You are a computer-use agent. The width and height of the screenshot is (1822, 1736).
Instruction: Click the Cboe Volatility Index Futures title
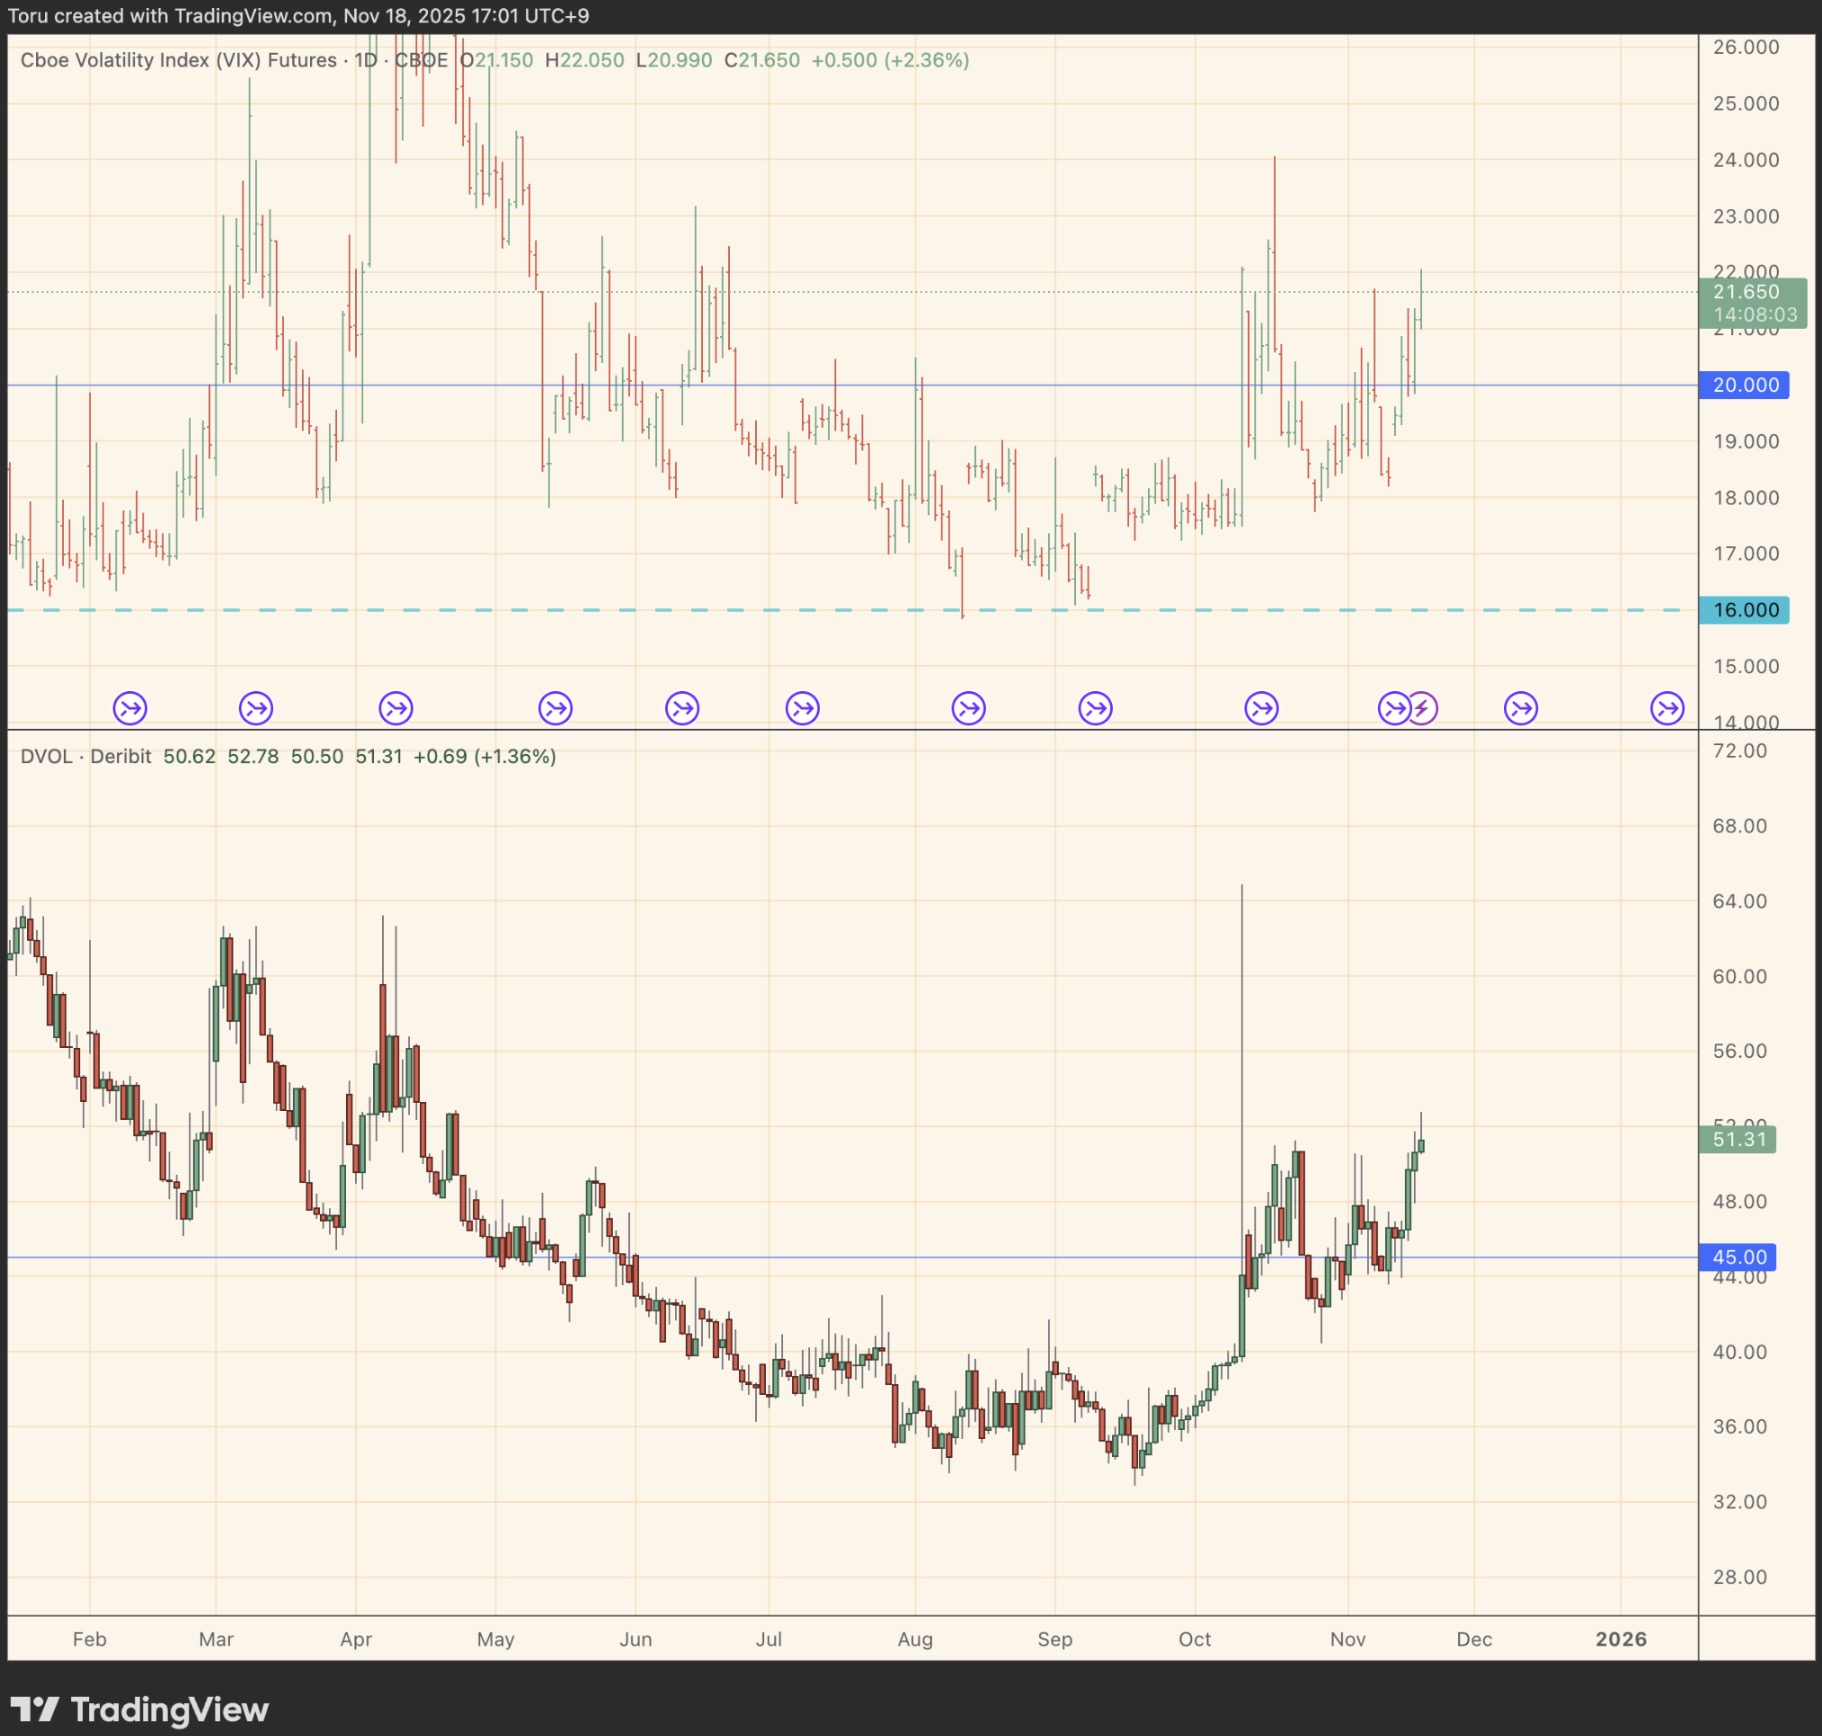point(178,60)
